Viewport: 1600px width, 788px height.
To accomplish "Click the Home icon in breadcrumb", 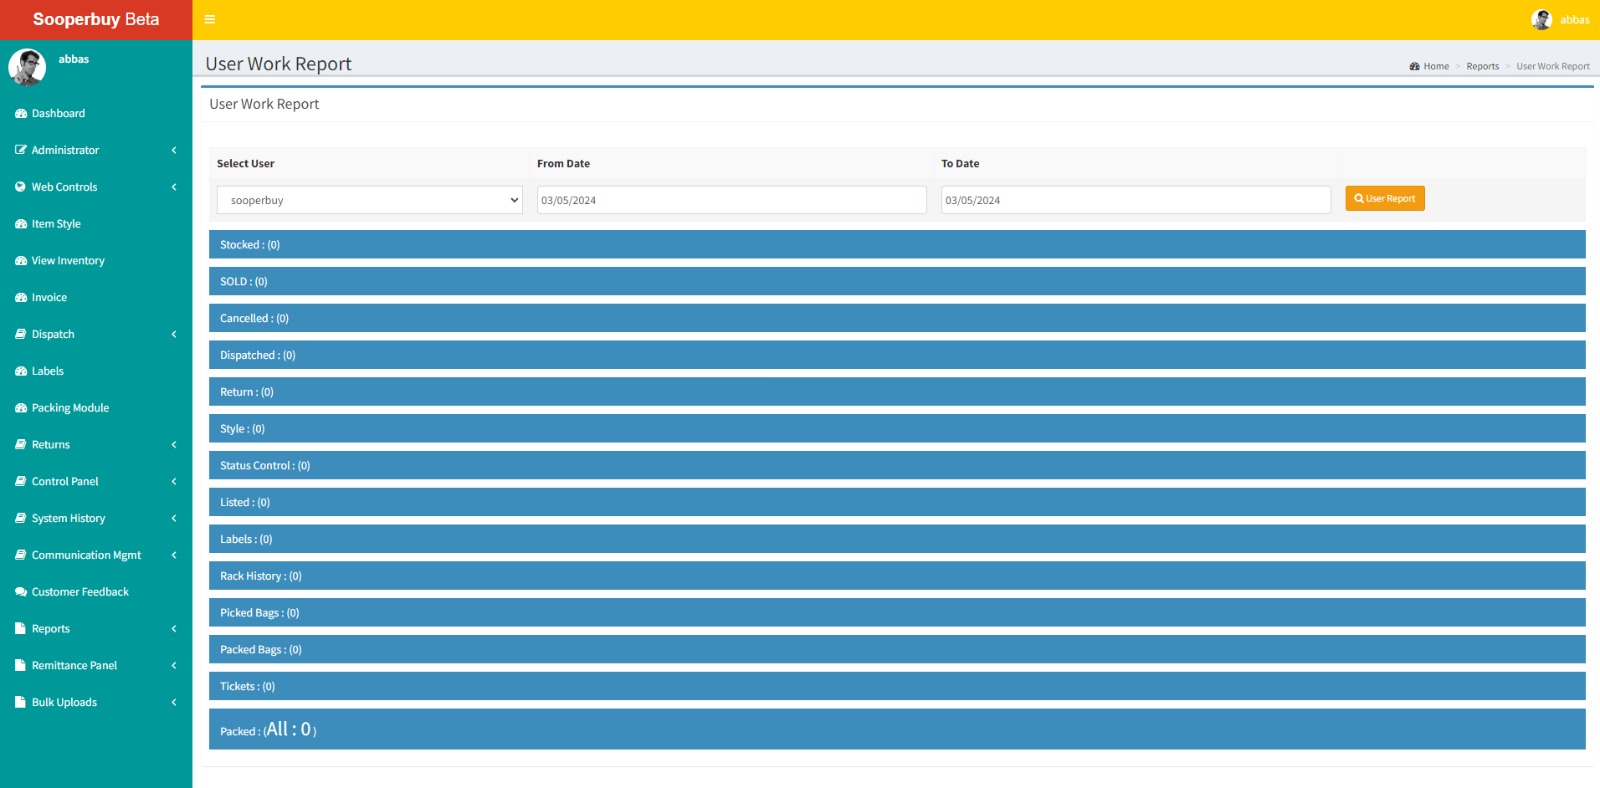I will pyautogui.click(x=1414, y=67).
